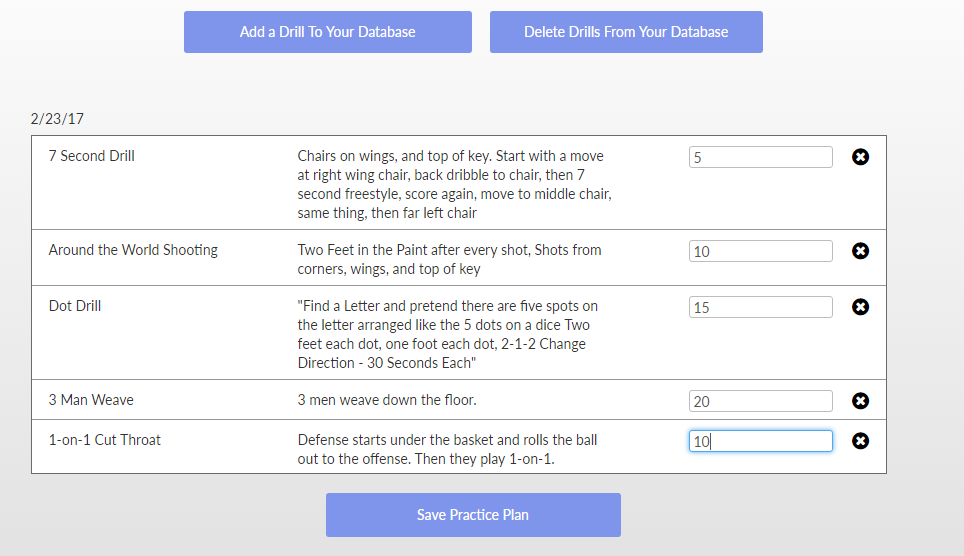Select the Around the World Shooting title

point(133,250)
